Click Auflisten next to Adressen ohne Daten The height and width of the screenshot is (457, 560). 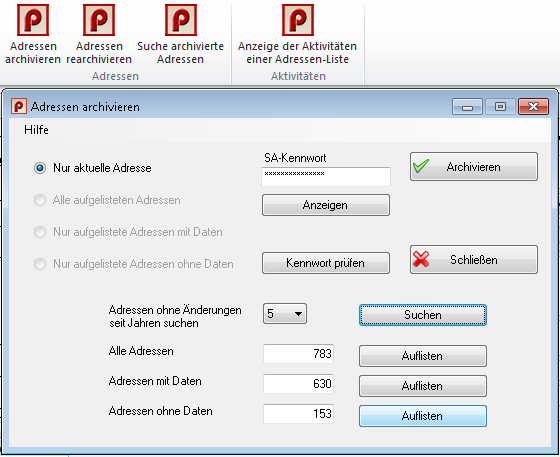click(423, 416)
